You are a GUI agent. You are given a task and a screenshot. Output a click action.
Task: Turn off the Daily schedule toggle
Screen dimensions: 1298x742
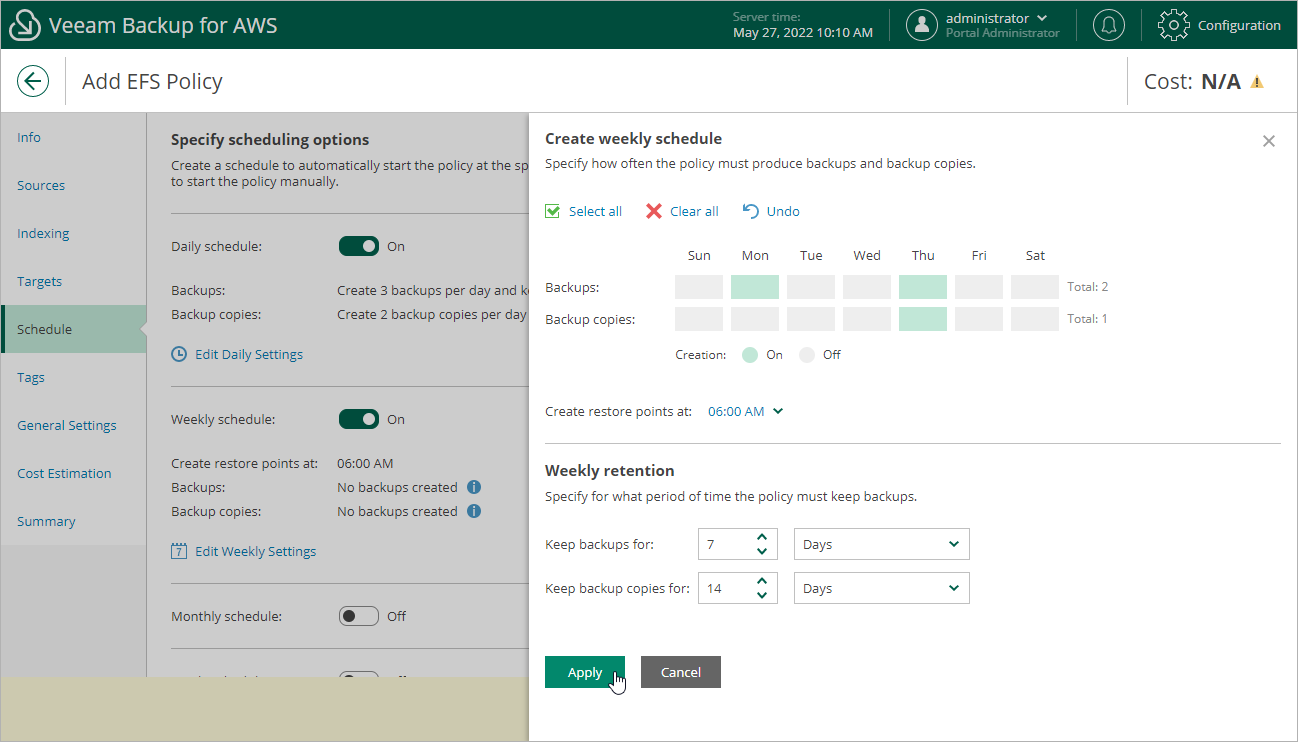click(359, 246)
